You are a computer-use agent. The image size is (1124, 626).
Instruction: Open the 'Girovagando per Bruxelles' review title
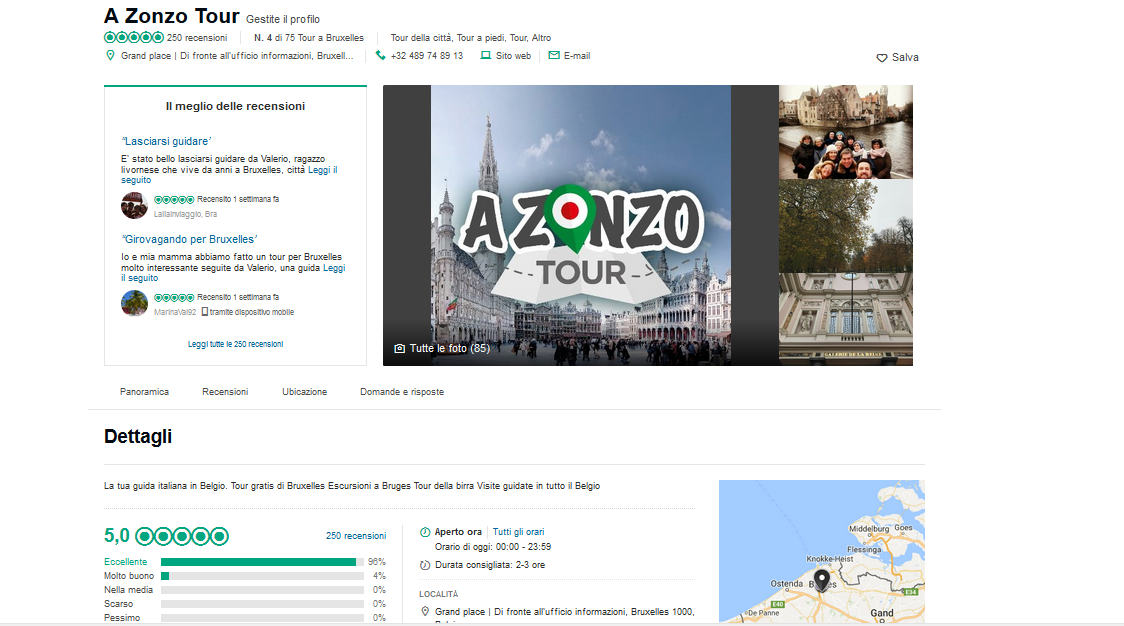[189, 239]
